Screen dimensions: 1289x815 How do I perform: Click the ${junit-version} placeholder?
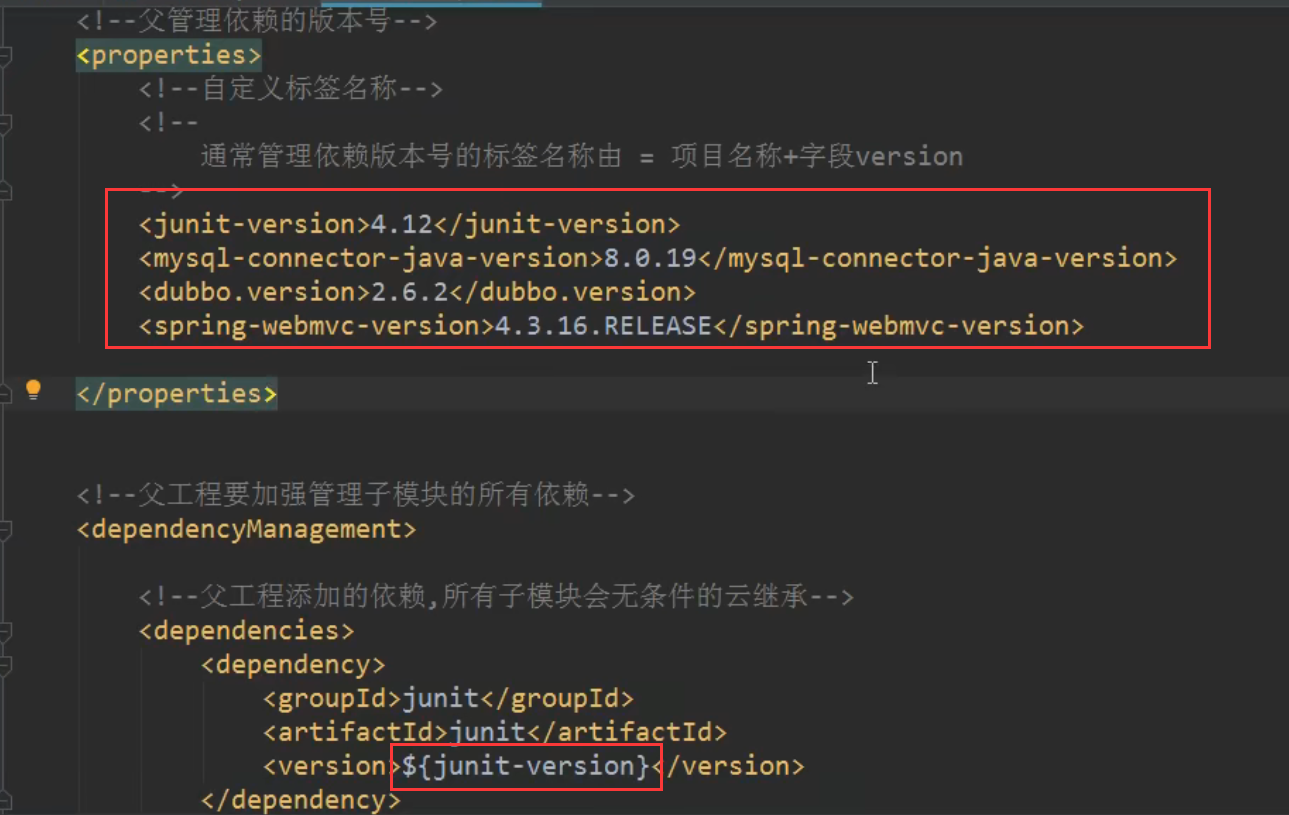click(526, 766)
